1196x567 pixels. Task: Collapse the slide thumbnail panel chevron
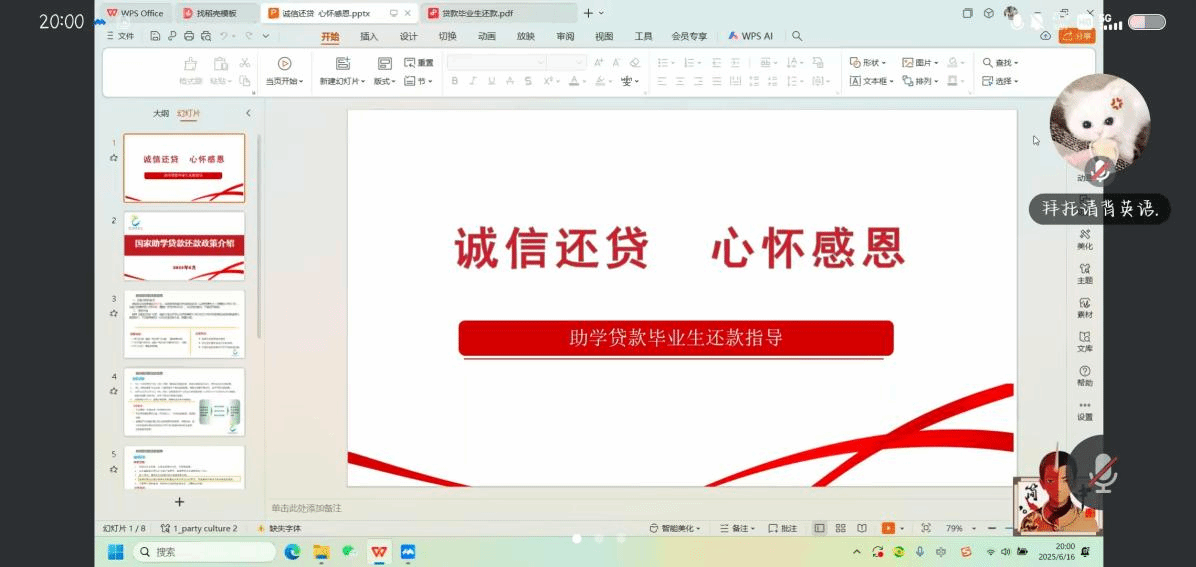[248, 113]
